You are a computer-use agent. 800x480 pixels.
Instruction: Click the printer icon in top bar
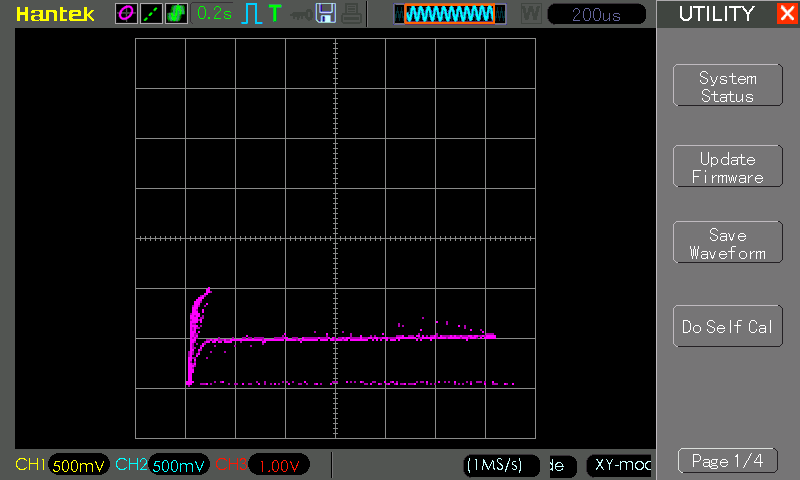350,13
